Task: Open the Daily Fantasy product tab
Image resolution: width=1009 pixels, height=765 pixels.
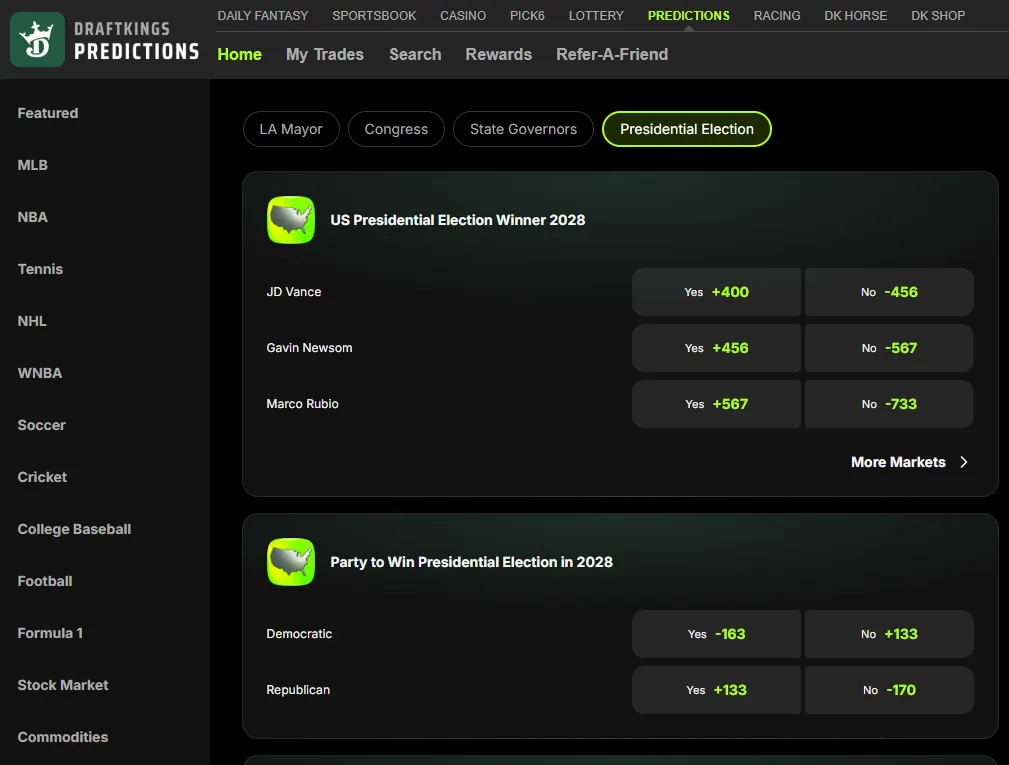Action: point(263,15)
